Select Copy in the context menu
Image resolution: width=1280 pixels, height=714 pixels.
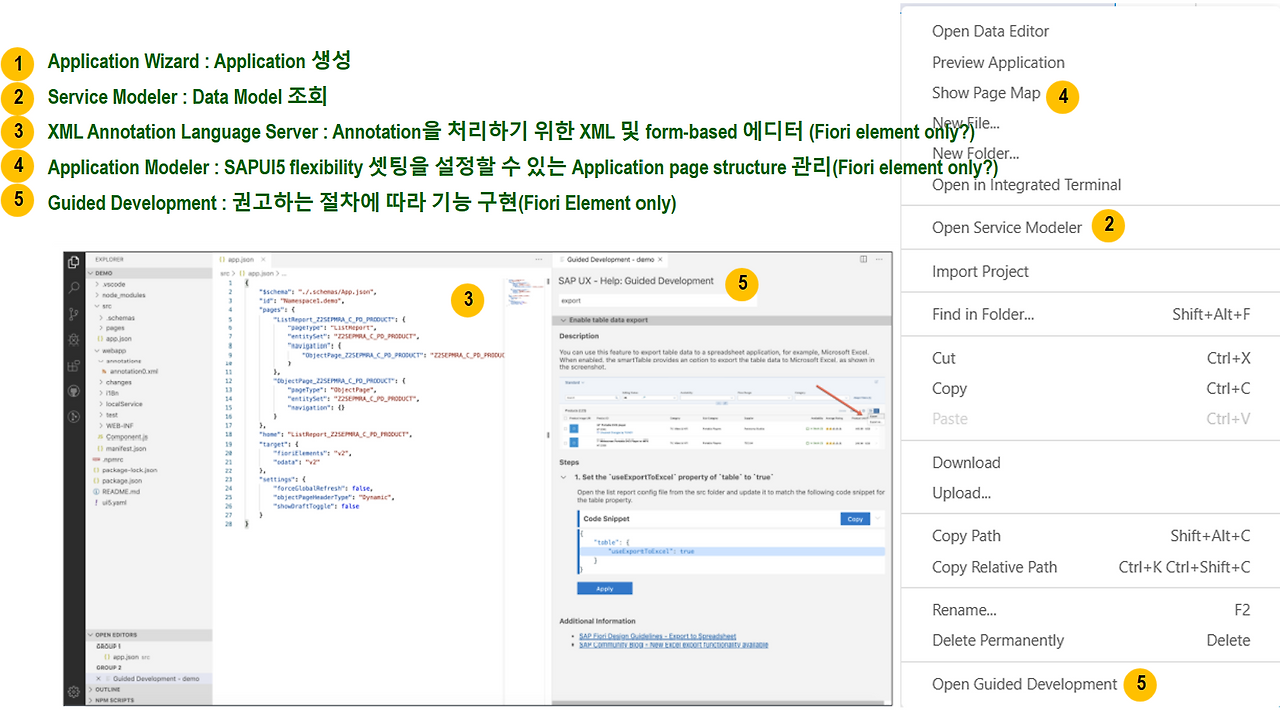[949, 388]
